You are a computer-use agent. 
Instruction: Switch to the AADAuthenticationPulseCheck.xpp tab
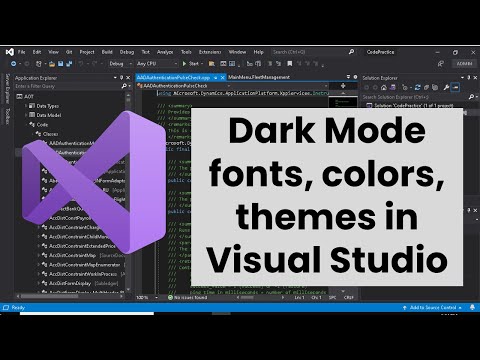pos(173,77)
